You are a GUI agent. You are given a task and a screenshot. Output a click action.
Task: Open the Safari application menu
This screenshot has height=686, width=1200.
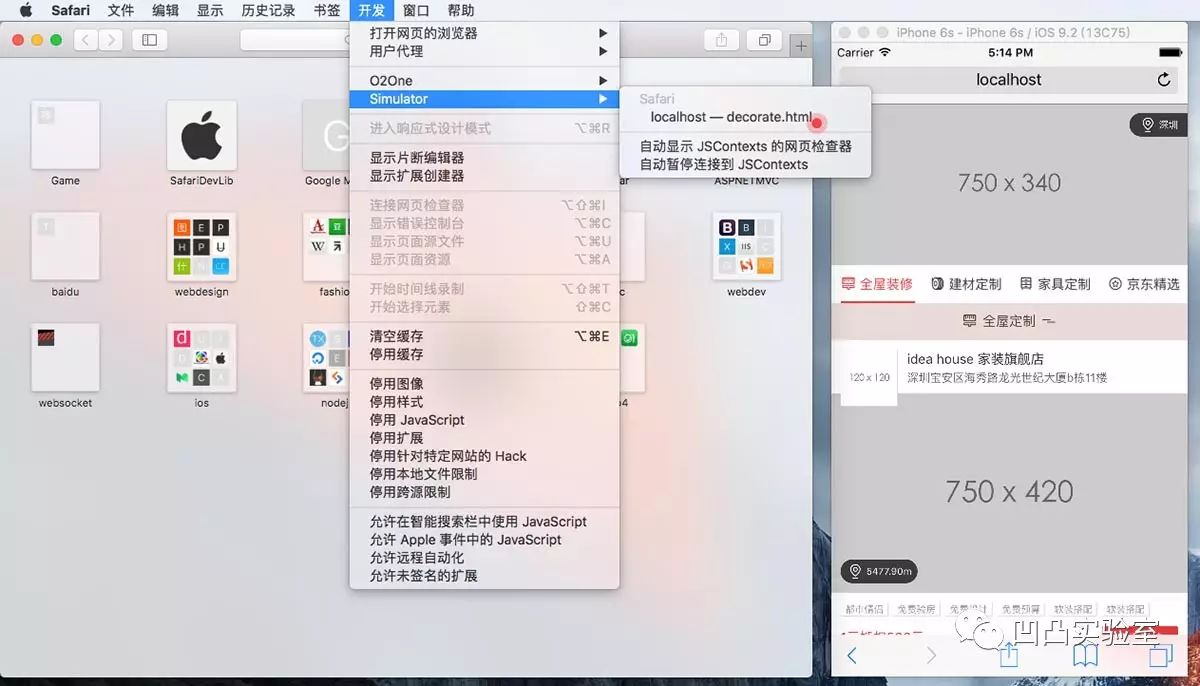coord(70,11)
